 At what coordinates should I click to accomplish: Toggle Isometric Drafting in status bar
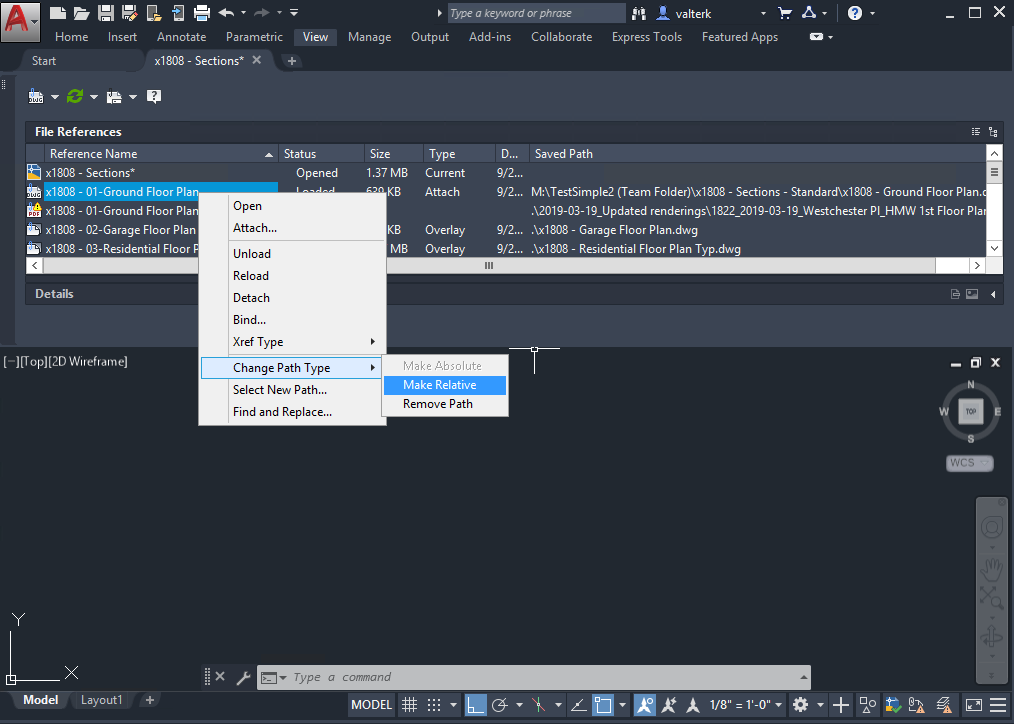pyautogui.click(x=538, y=705)
